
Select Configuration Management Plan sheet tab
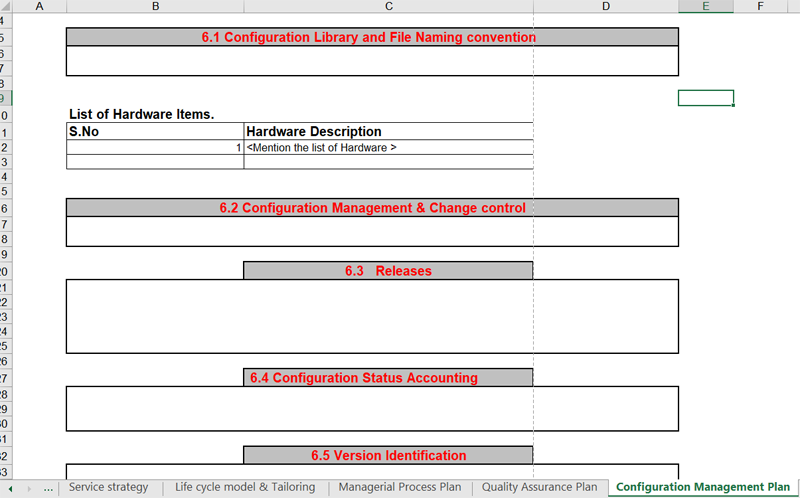703,487
